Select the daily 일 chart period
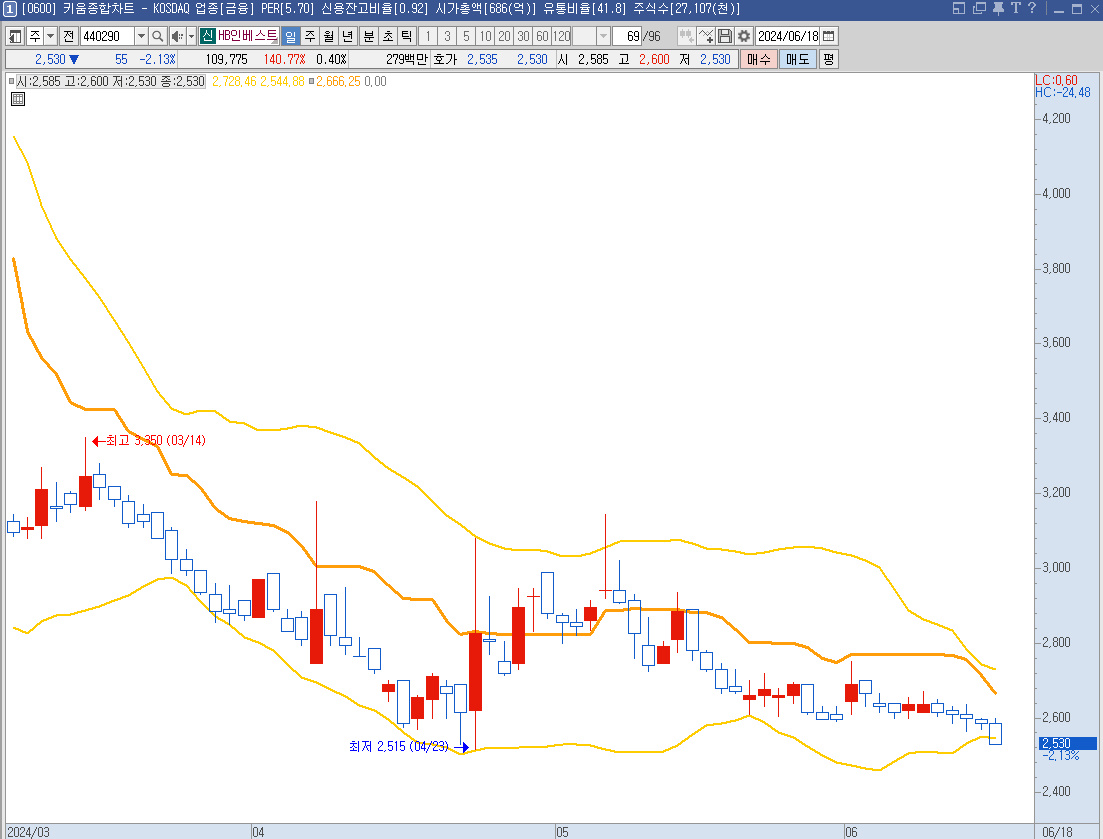The image size is (1103, 839). pos(291,36)
